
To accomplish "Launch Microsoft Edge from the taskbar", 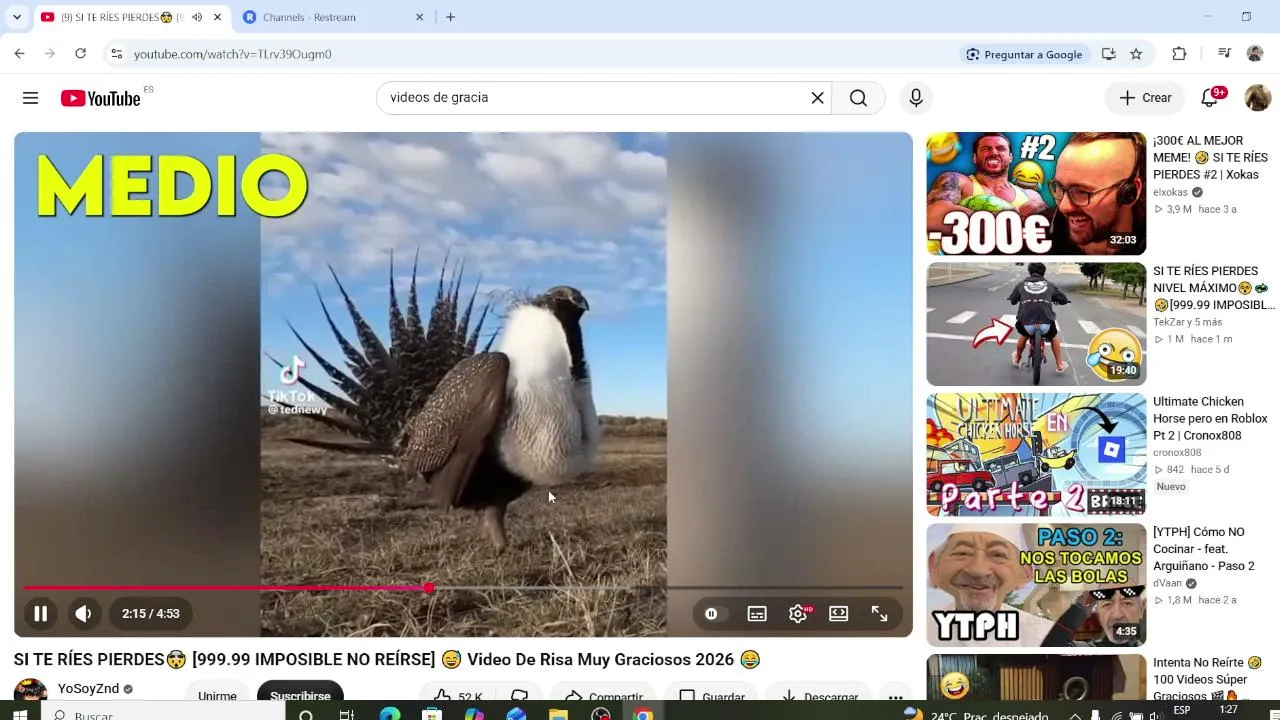I will click(x=390, y=714).
